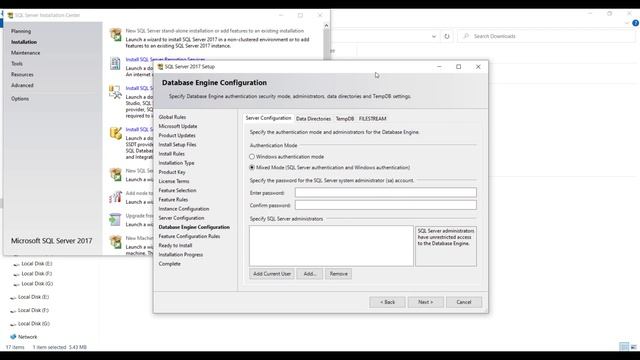The width and height of the screenshot is (640, 360).
Task: Click the Install SQL Server Management Tools icon
Action: [115, 92]
